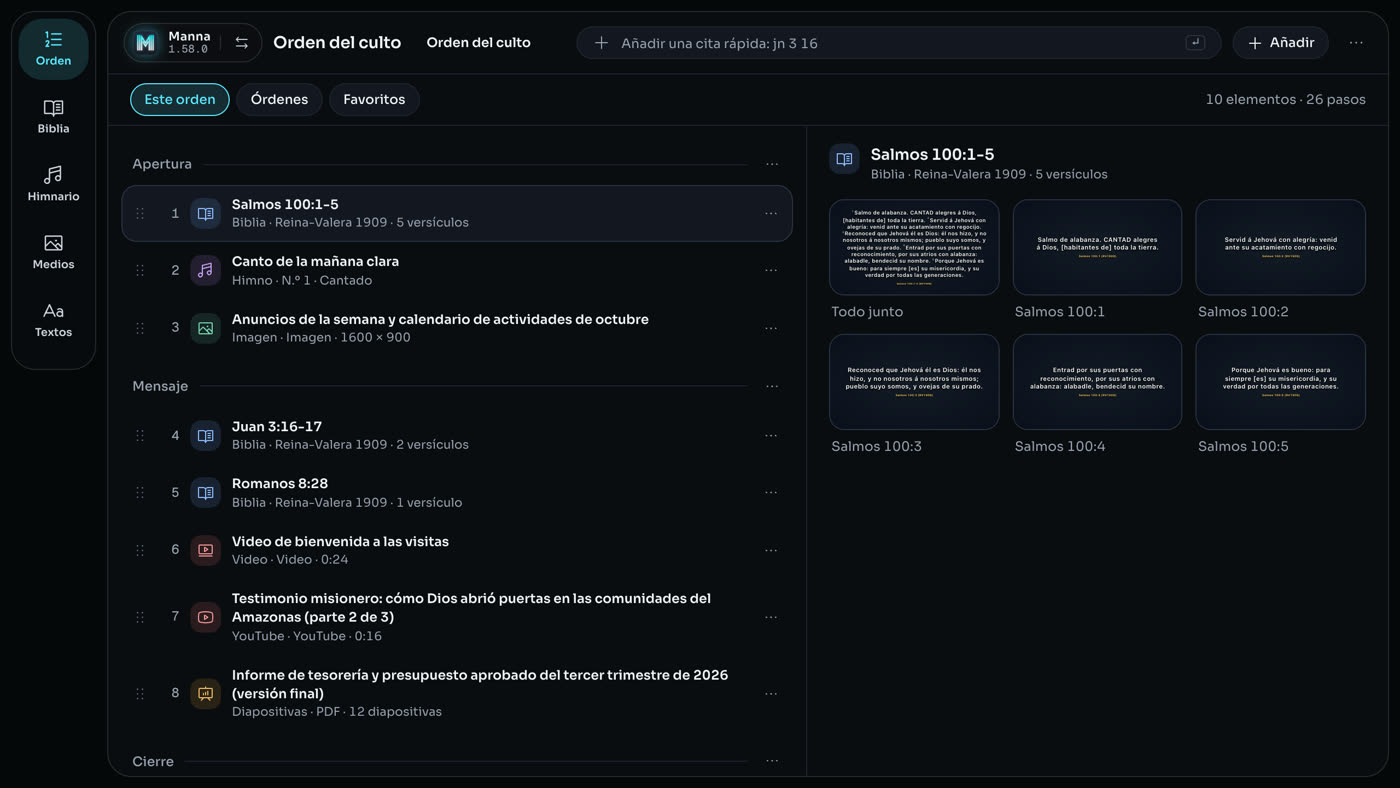Click the Bible icon for Romanos 8:28
Viewport: 1400px width, 788px height.
click(x=205, y=492)
